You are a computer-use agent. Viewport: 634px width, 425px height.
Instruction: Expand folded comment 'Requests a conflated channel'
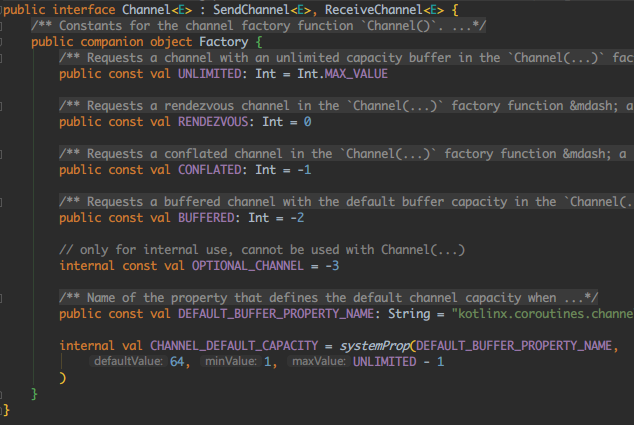346,154
